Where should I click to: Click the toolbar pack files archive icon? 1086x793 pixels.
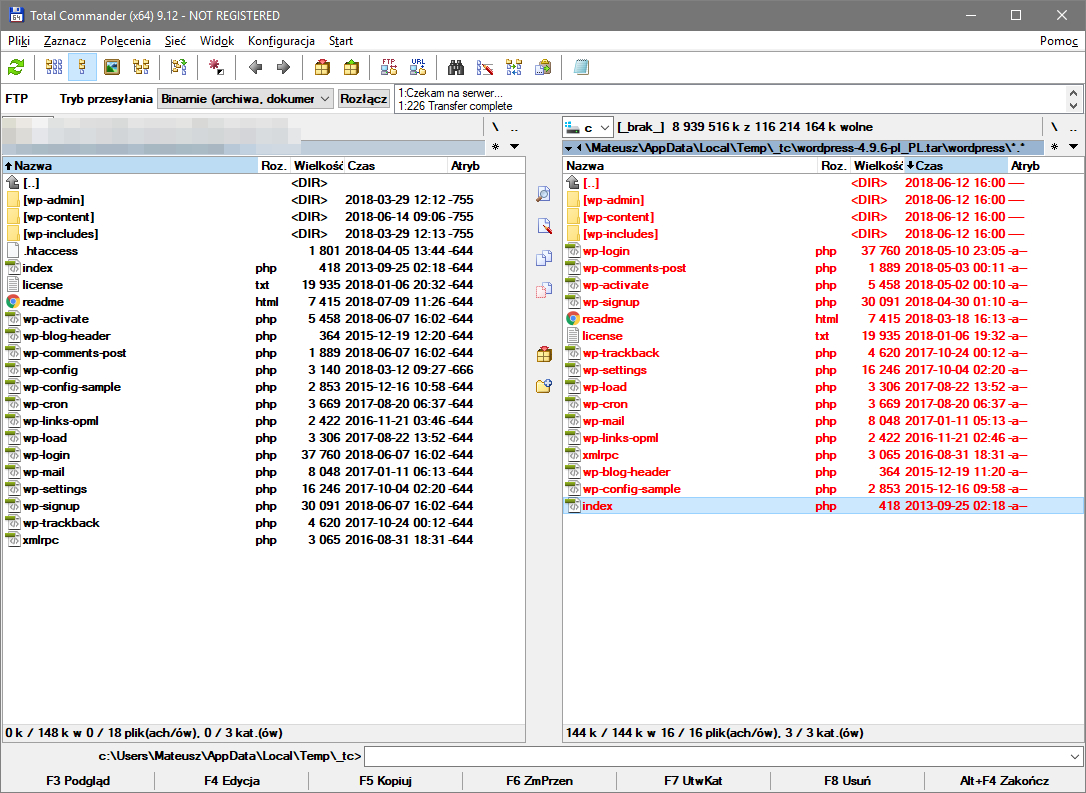coord(322,67)
